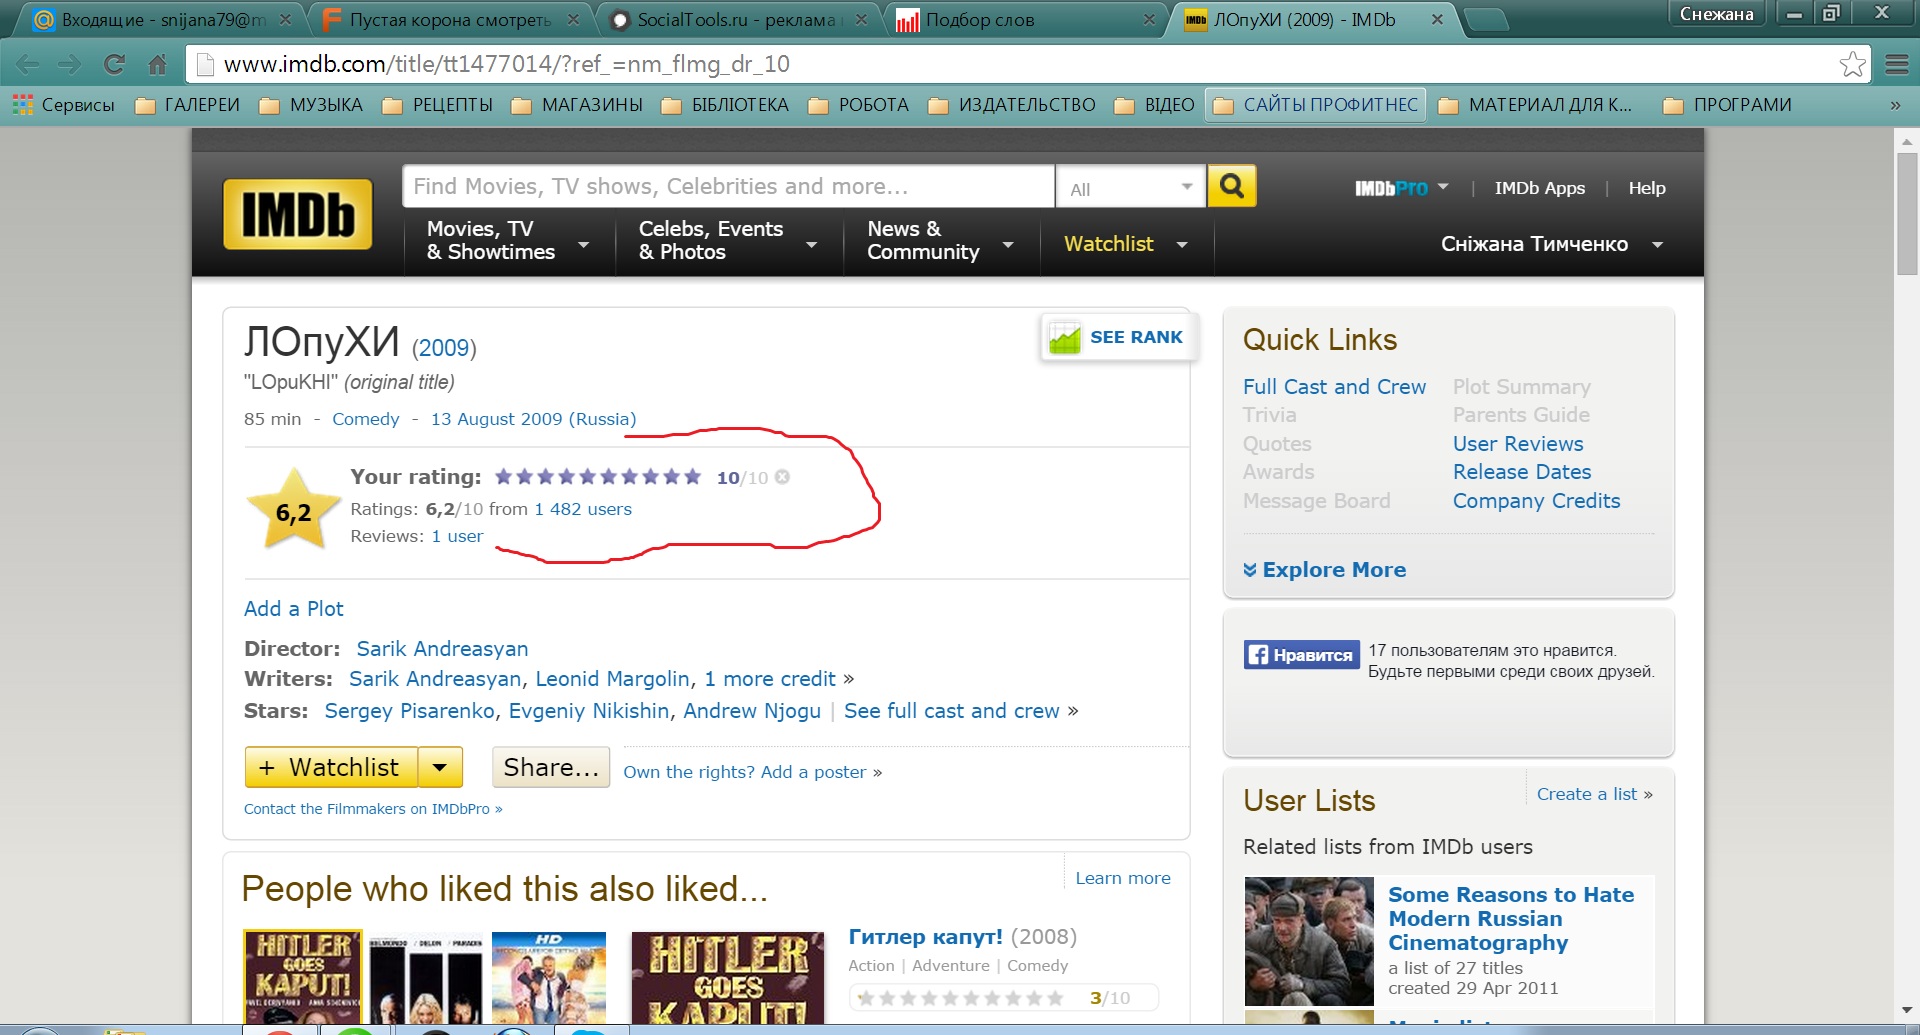Open Hitler Goes Kaput large poster
Screen dimensions: 1920x1035
point(728,978)
